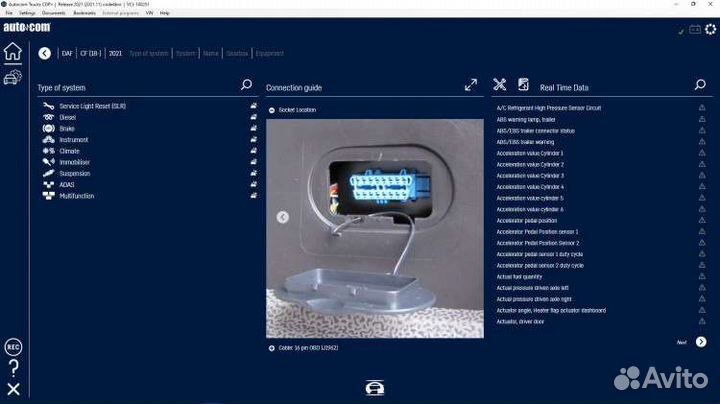Select the Climate system type
The width and height of the screenshot is (720, 404).
pyautogui.click(x=69, y=151)
